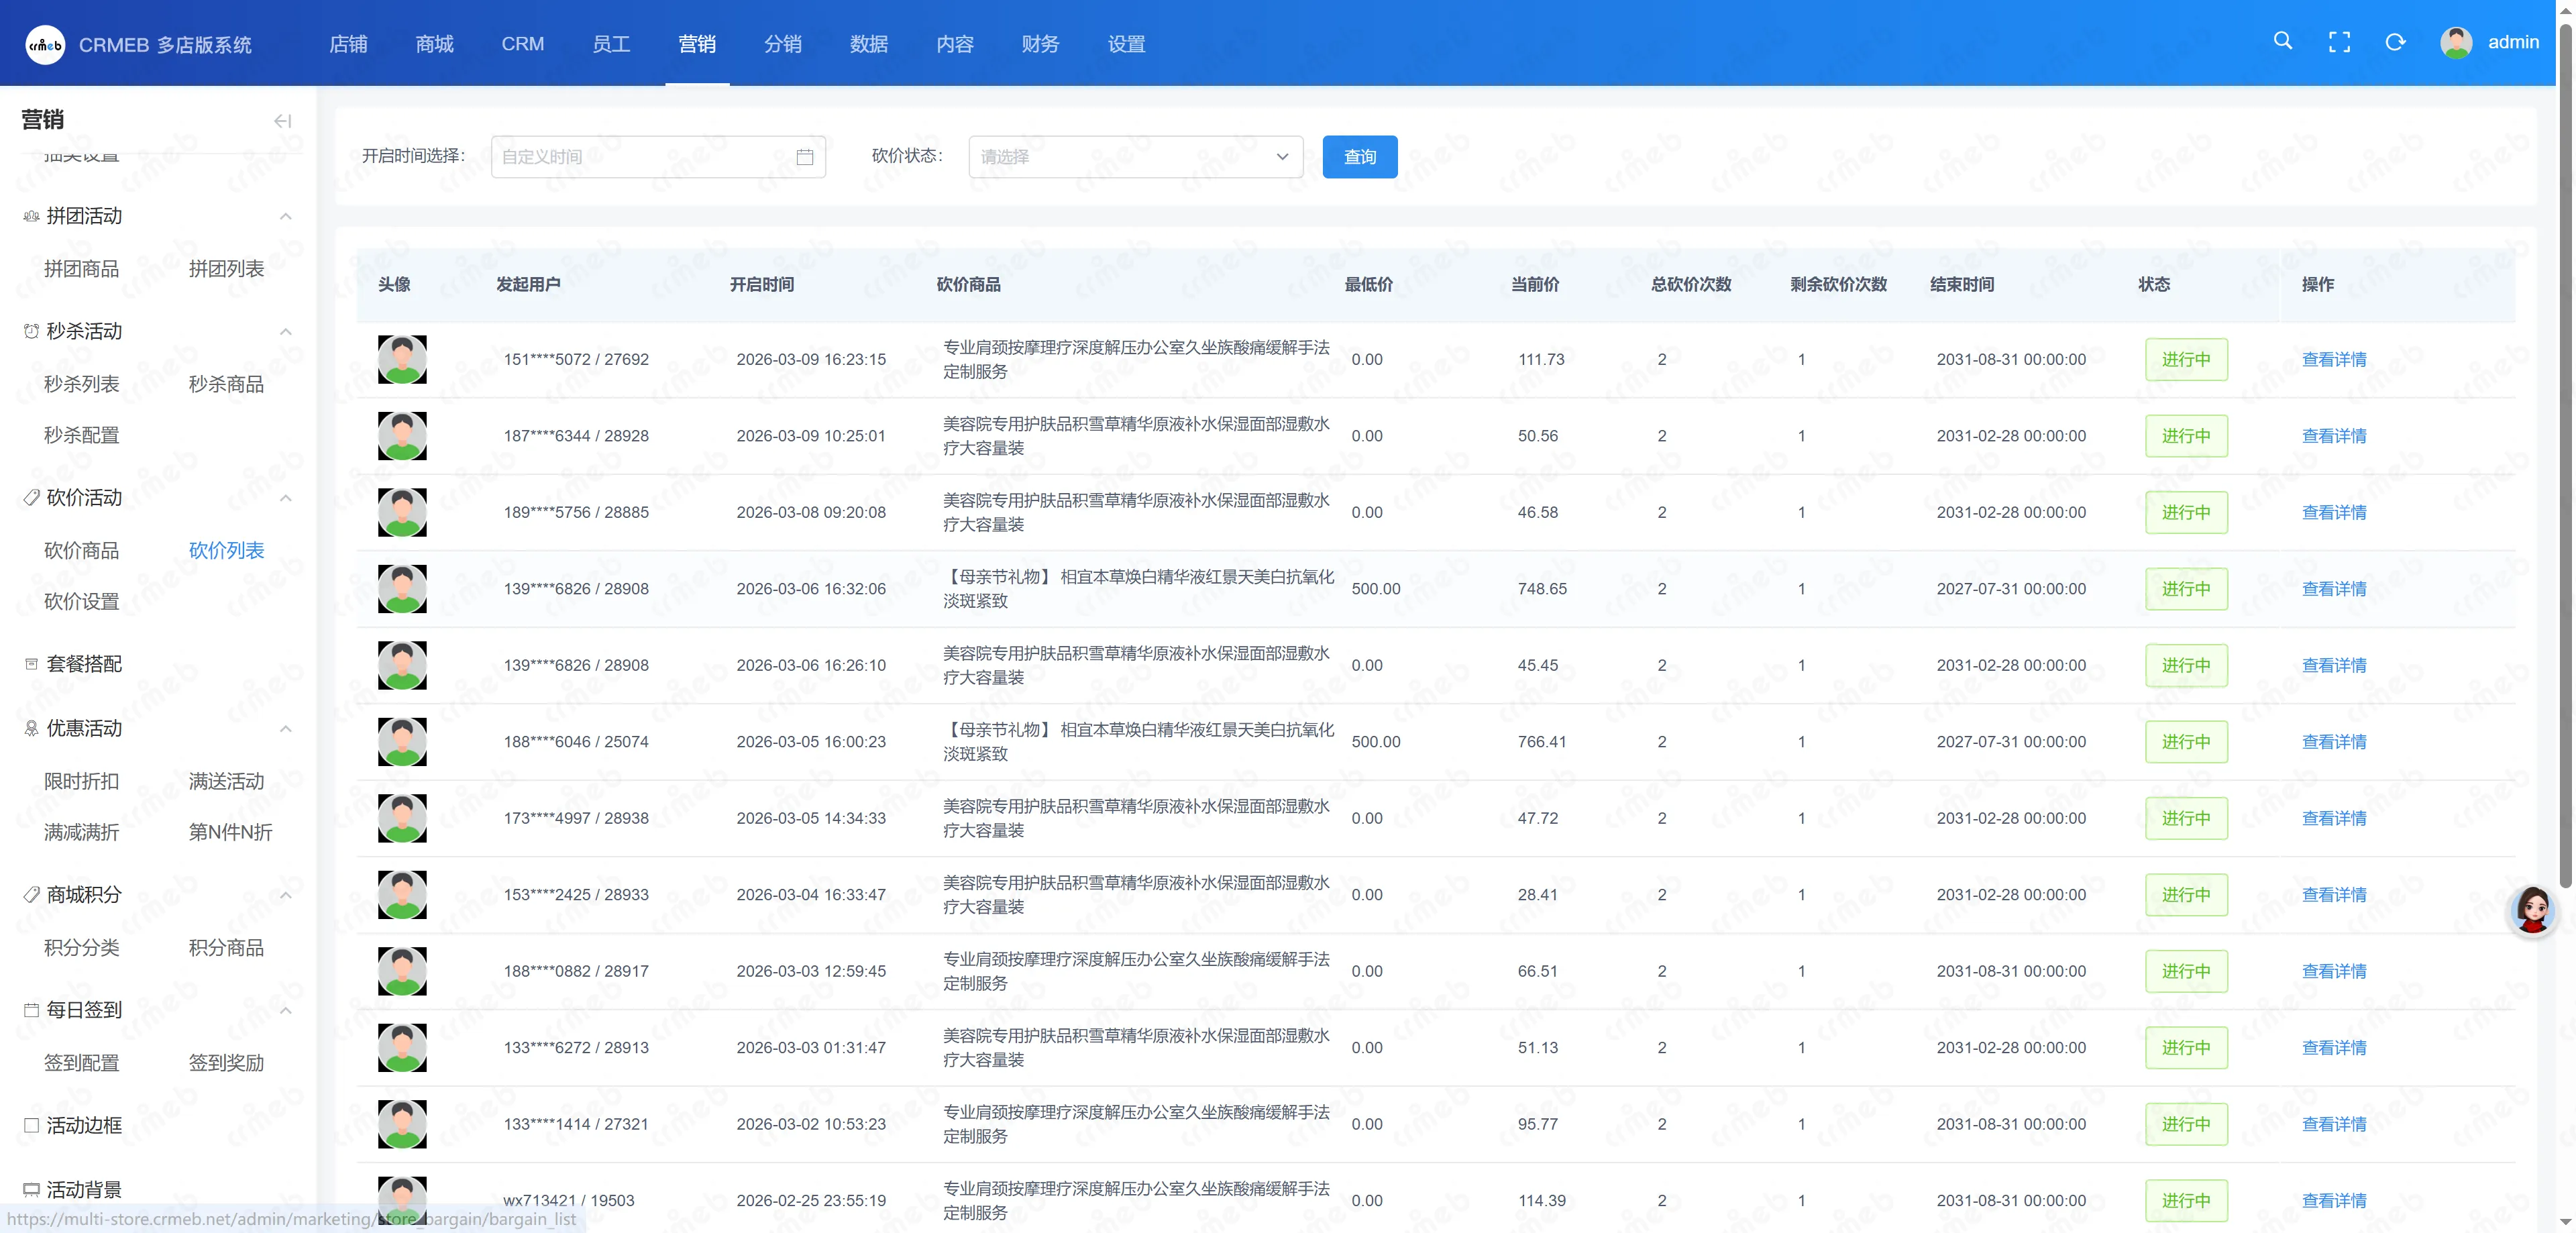The width and height of the screenshot is (2576, 1233).
Task: Collapse 拼团活动 section chevron
Action: (286, 216)
